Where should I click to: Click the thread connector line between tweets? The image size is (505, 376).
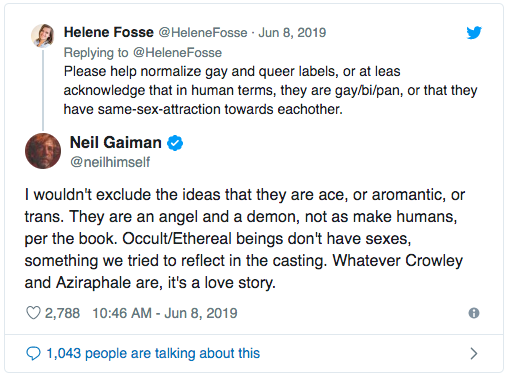(x=43, y=90)
